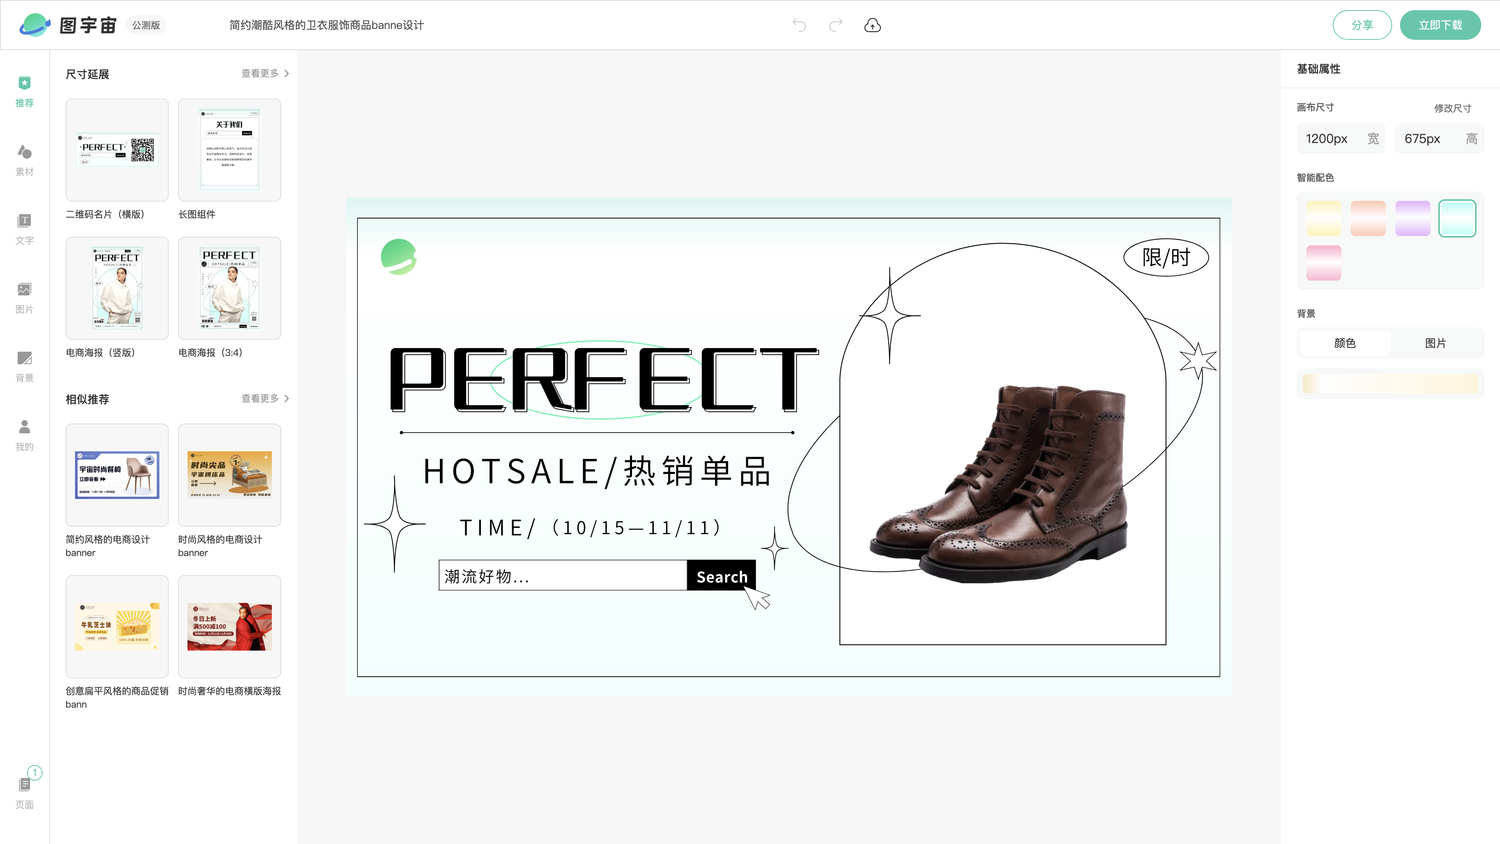Select the 电商海报（竖版） template thumbnail

(117, 288)
